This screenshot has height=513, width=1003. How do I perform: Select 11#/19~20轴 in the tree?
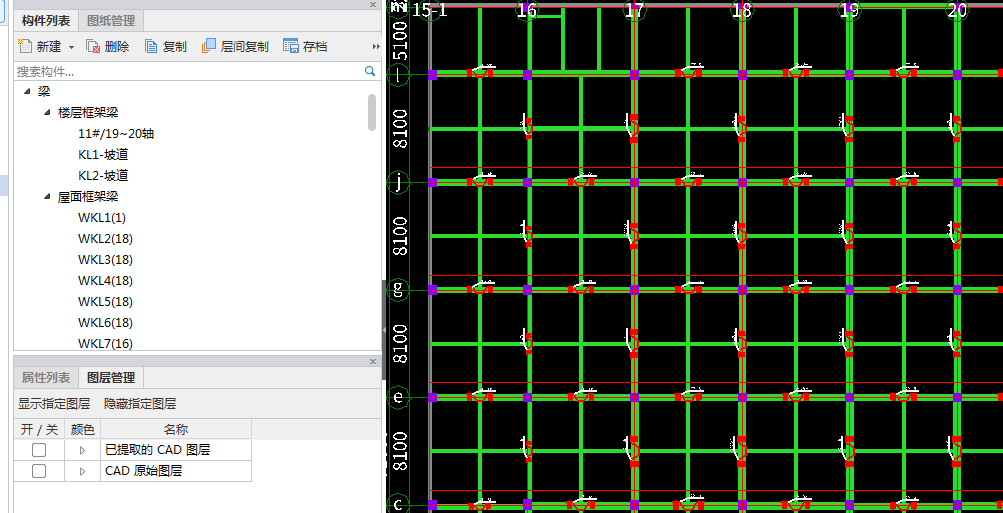[116, 134]
